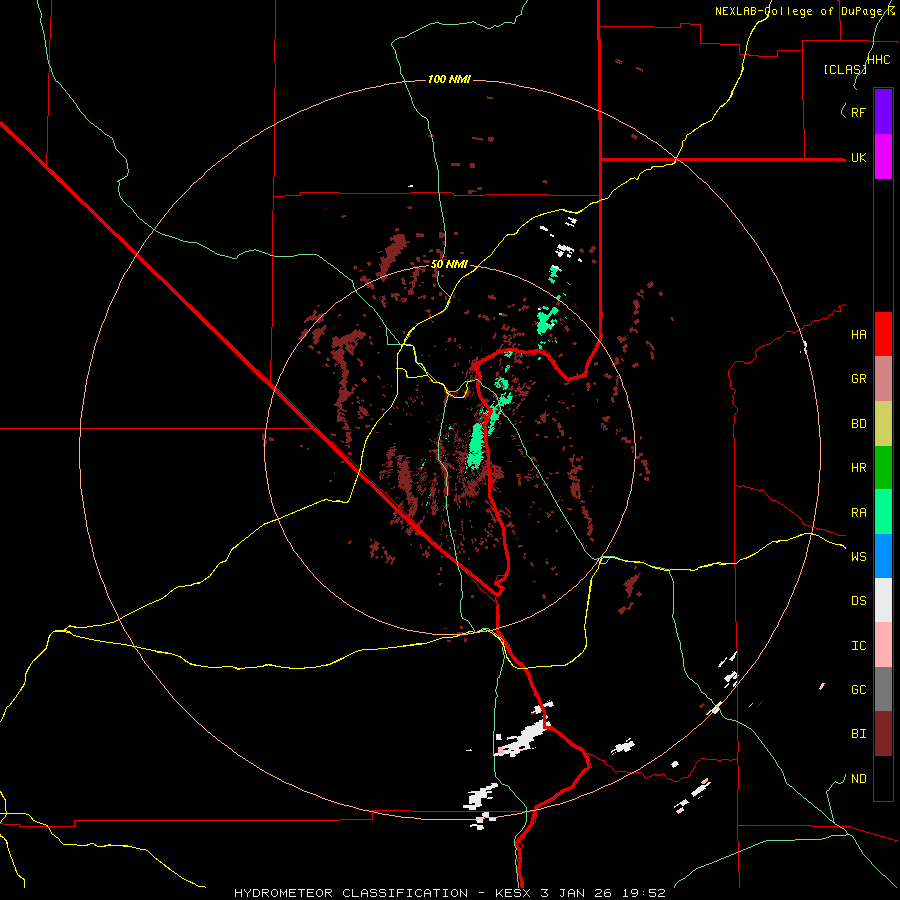Click the green HR legend color swatch
Screen dimensions: 900x900
tap(883, 467)
